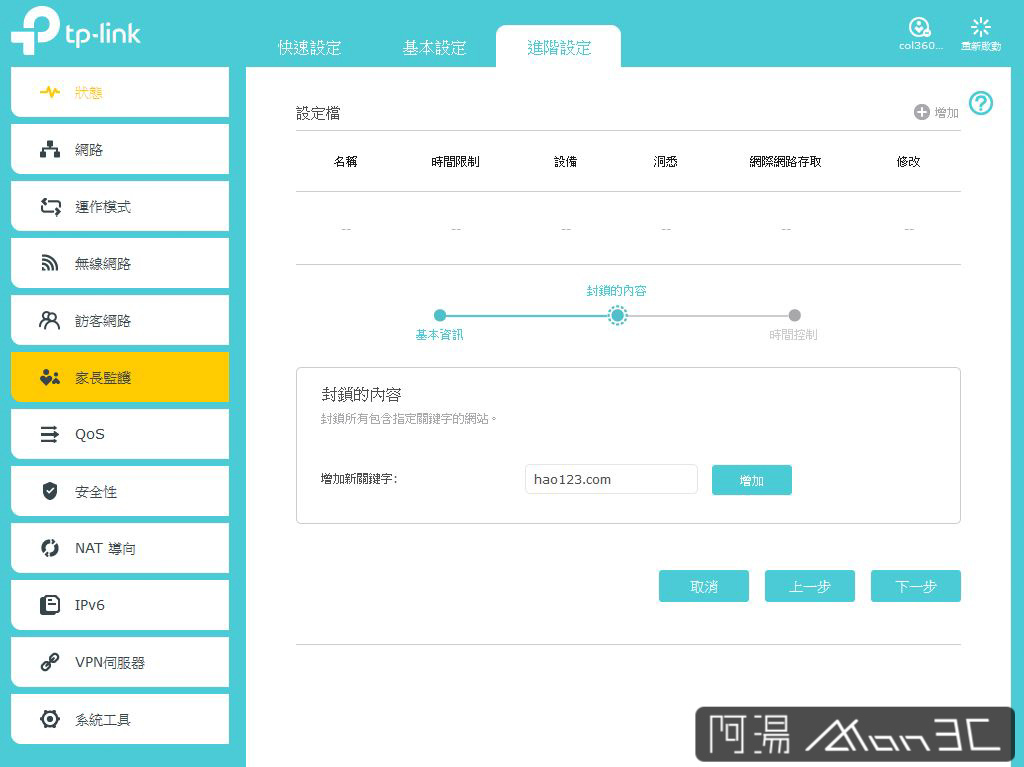
Task: Select the 進階設定 tab
Action: [x=558, y=47]
